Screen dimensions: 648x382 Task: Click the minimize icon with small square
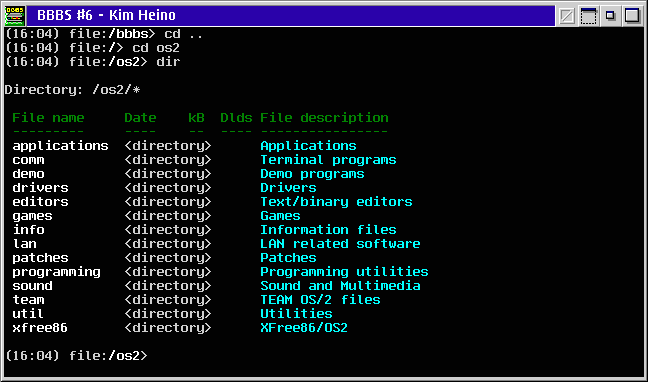610,16
